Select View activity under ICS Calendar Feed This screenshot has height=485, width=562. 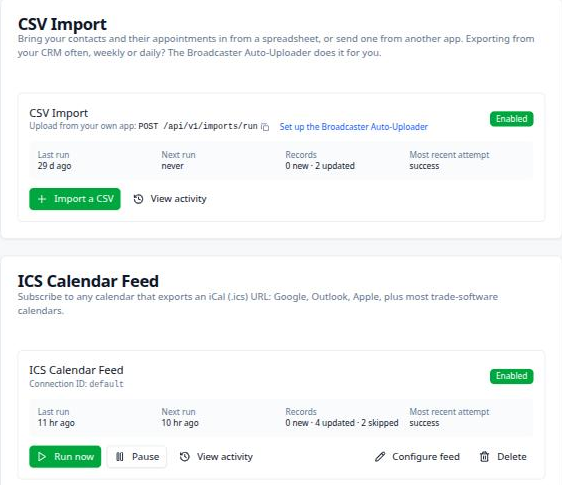pyautogui.click(x=216, y=457)
